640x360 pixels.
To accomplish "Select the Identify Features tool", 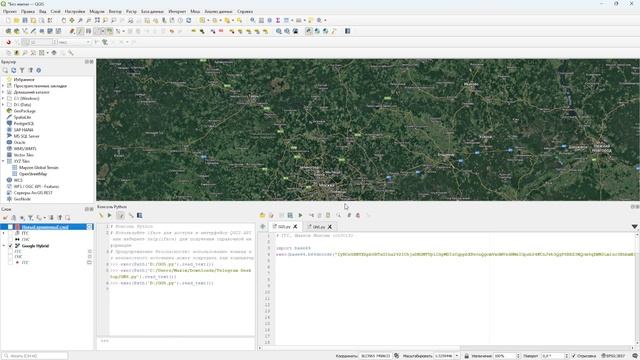I will click(x=253, y=20).
